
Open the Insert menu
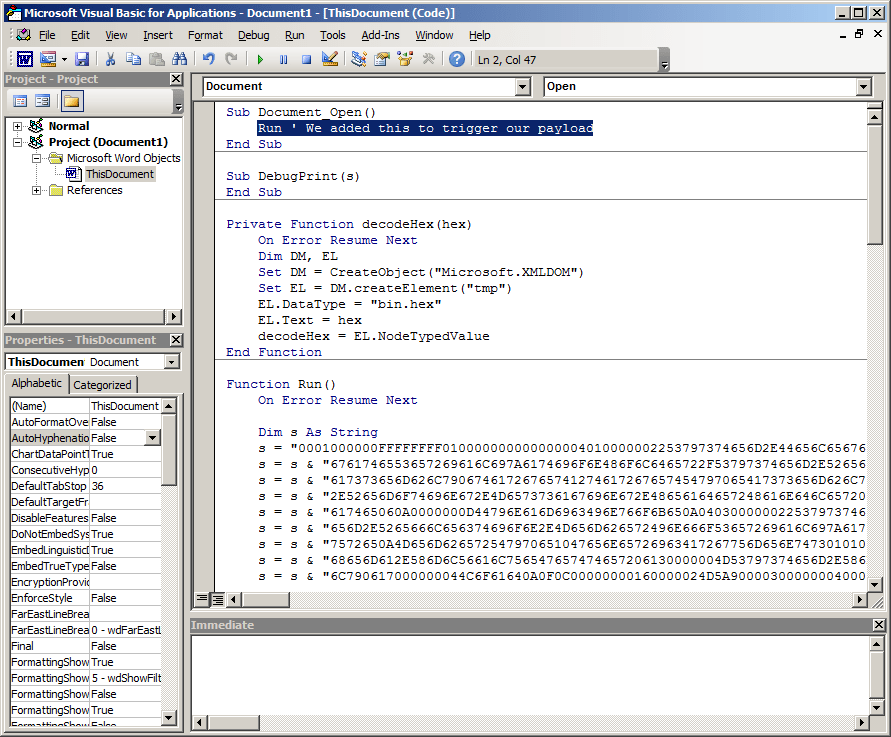pos(158,35)
